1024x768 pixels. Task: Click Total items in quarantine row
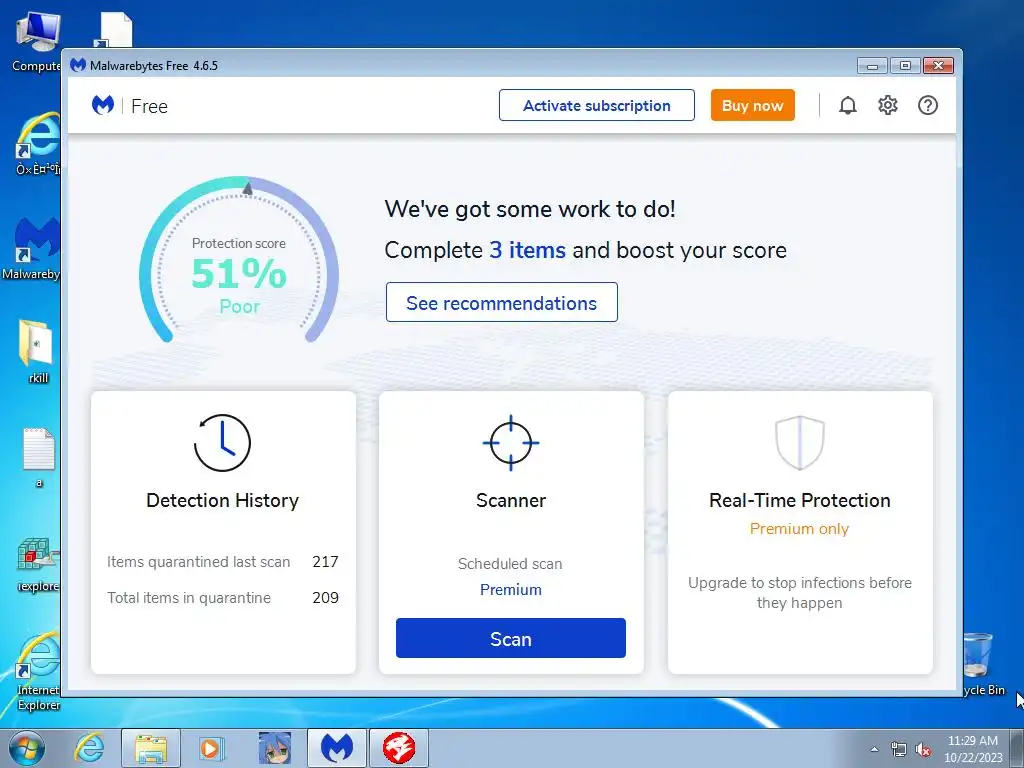pos(223,598)
